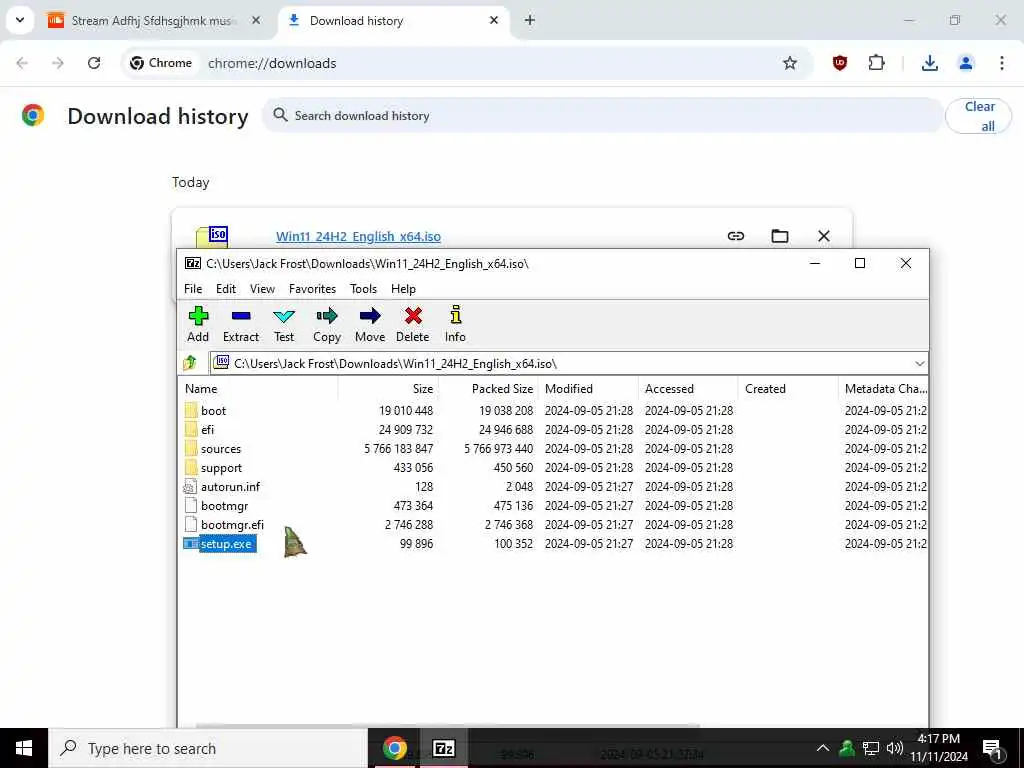Click the Chrome forward arrow
This screenshot has height=768, width=1024.
click(x=58, y=63)
